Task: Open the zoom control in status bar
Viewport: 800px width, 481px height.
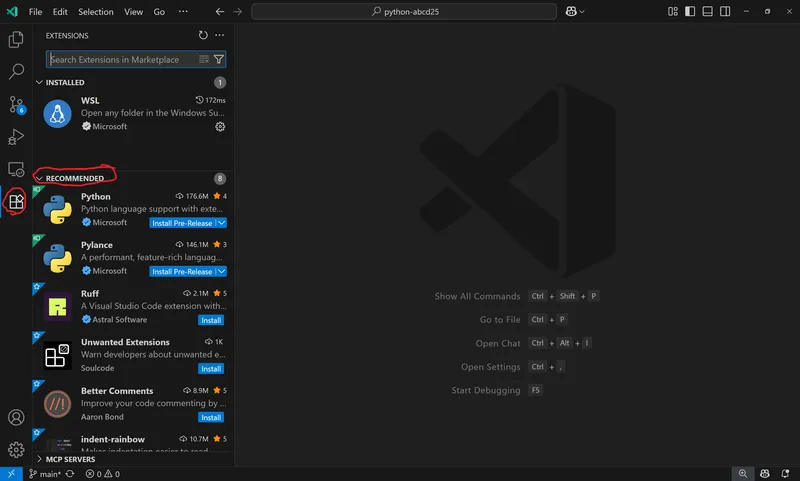Action: [743, 474]
